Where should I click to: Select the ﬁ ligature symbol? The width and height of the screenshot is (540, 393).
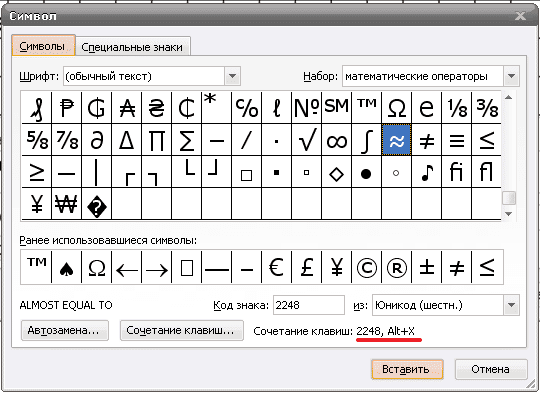tap(456, 172)
